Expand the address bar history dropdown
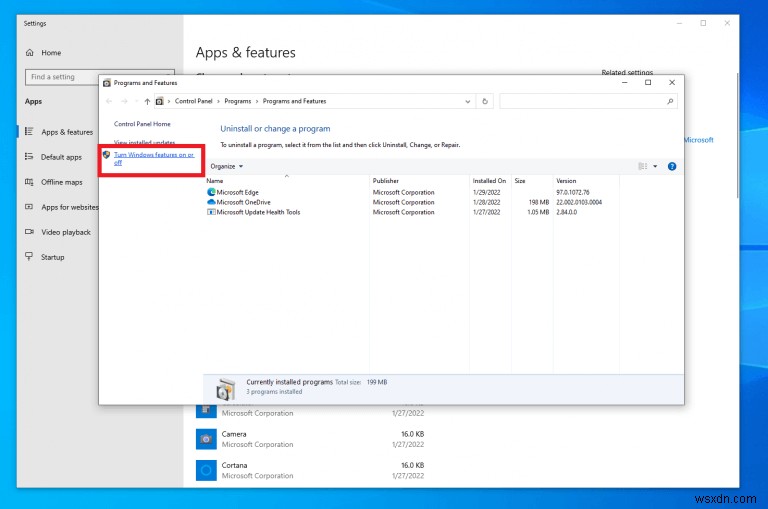The height and width of the screenshot is (509, 768). pyautogui.click(x=468, y=101)
